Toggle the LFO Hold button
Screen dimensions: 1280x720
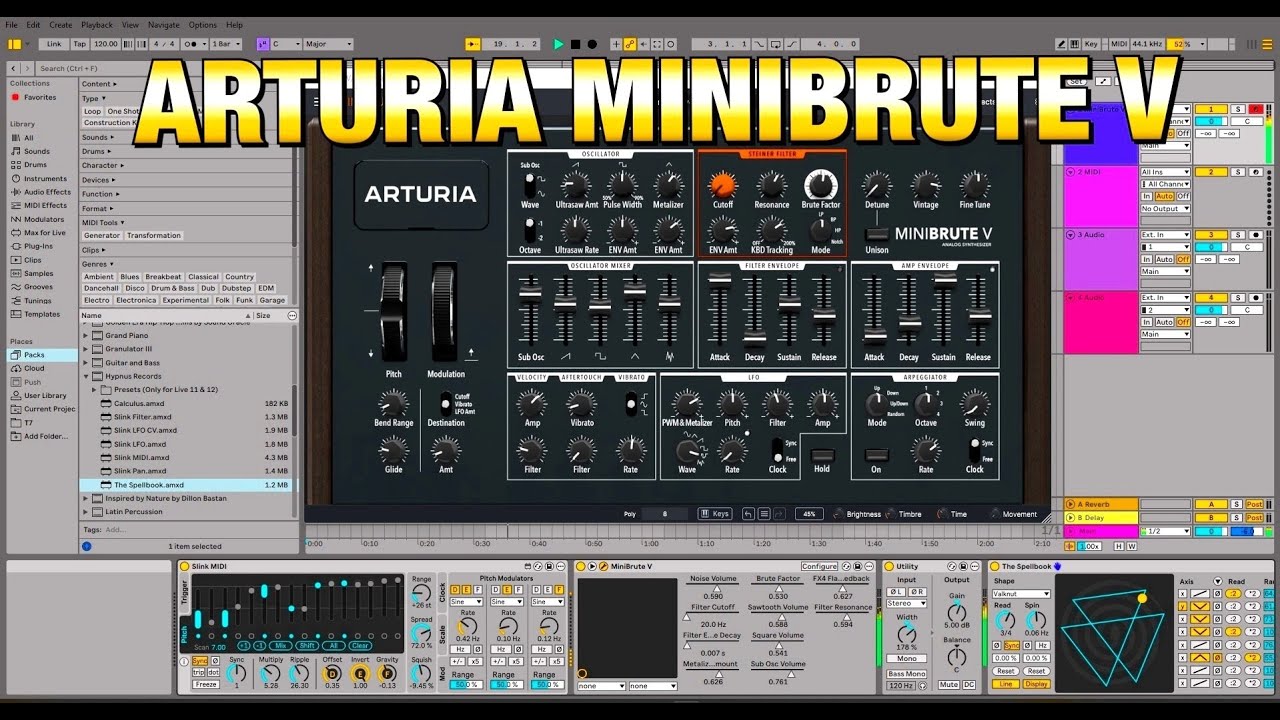[822, 454]
